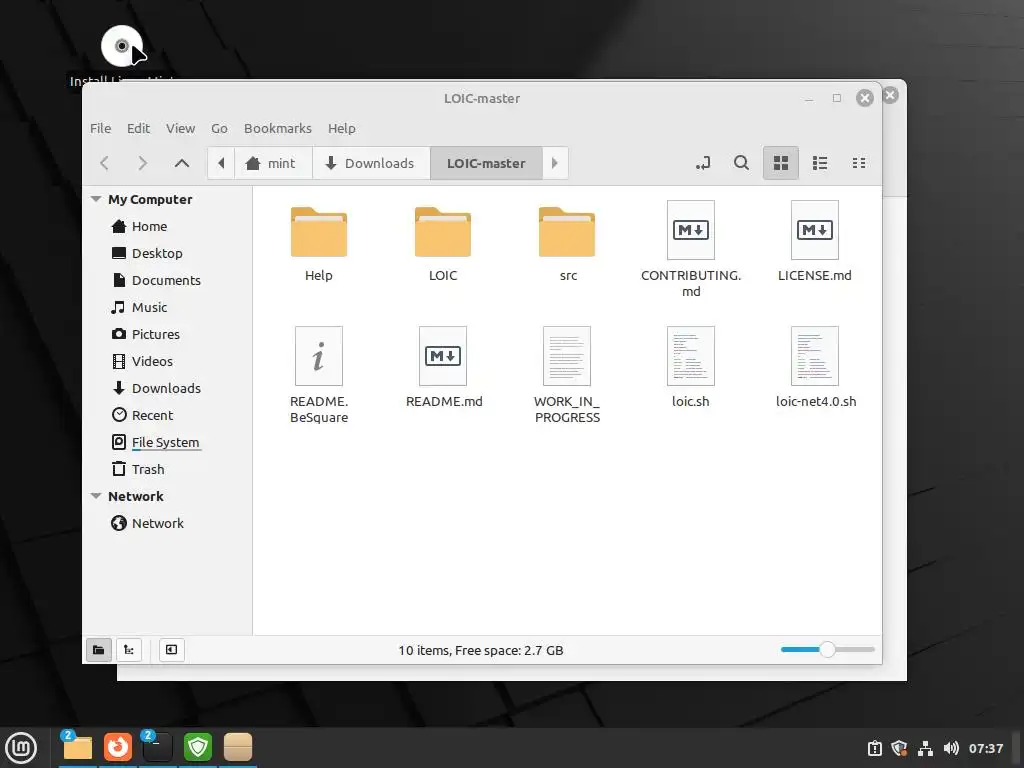Select the WORK_IN_PROGRESS file

[567, 375]
